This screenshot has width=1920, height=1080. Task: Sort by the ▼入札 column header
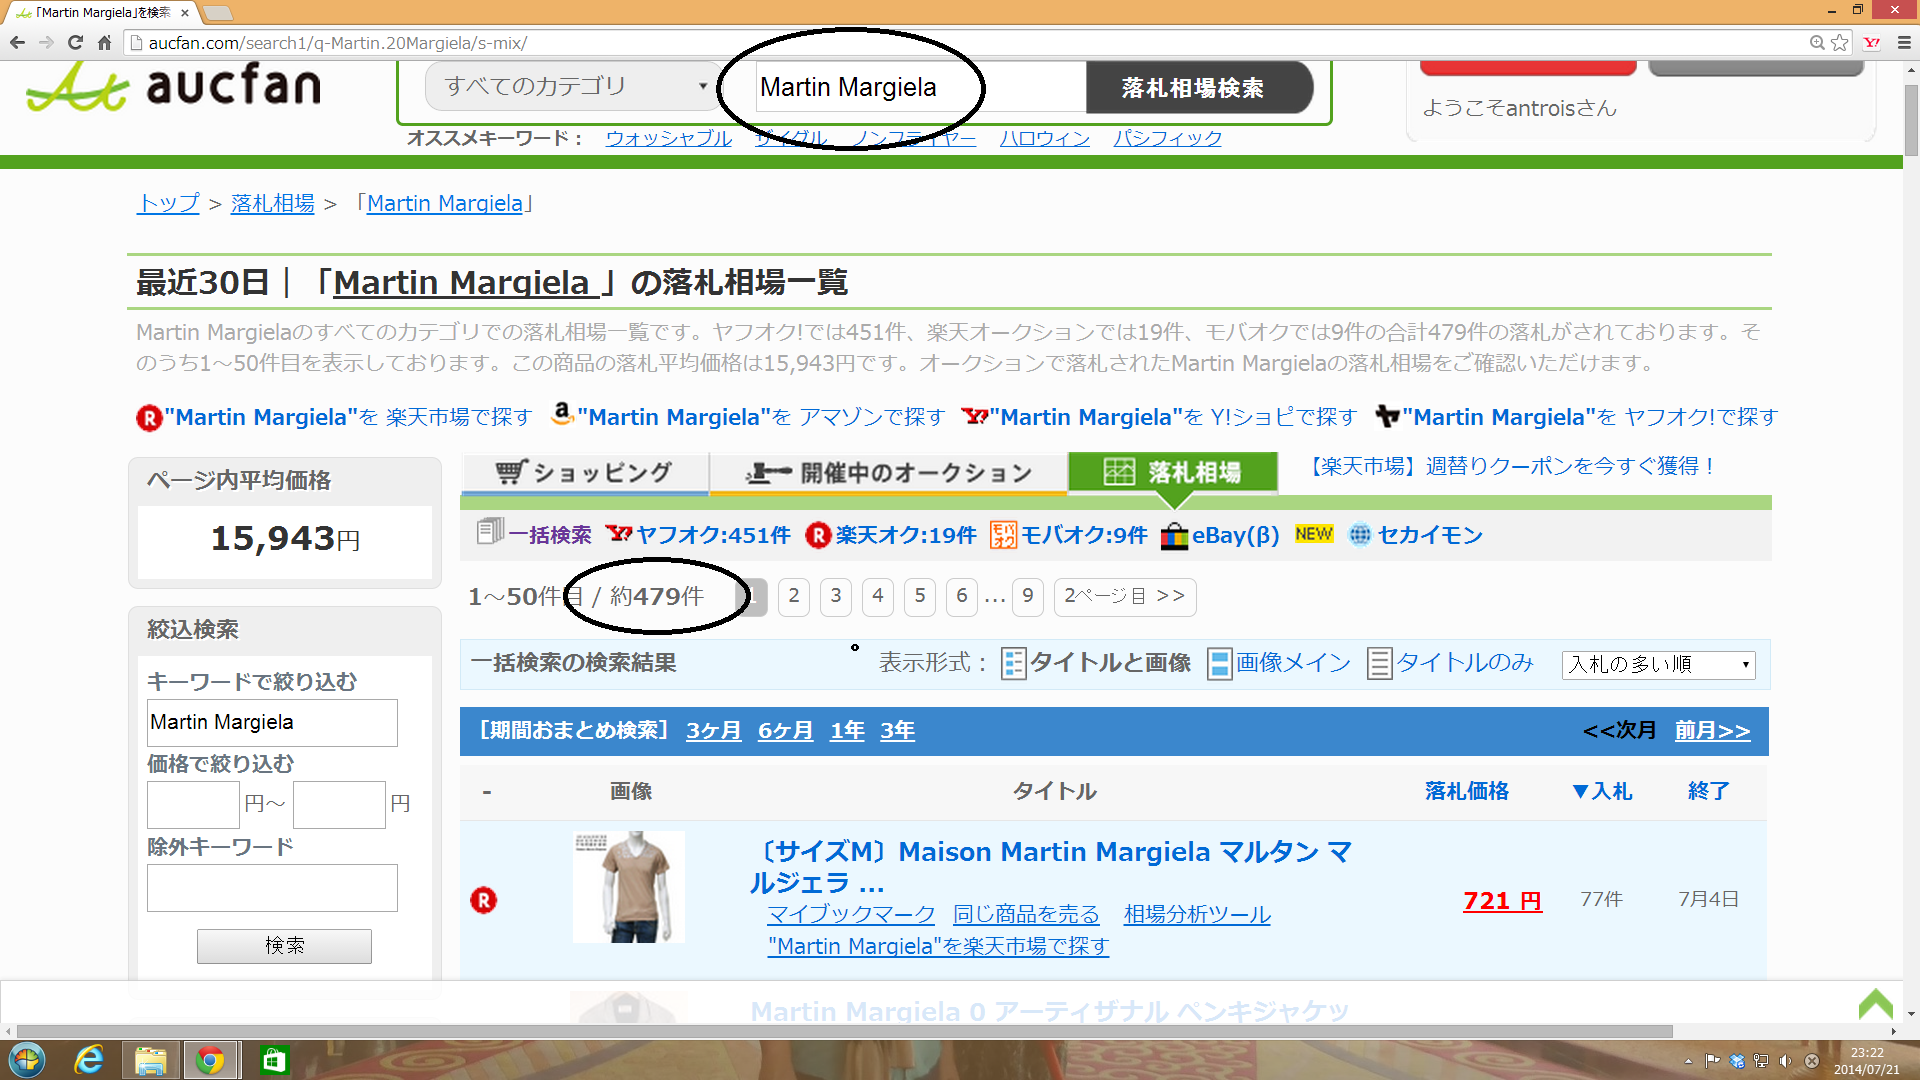pyautogui.click(x=1602, y=791)
